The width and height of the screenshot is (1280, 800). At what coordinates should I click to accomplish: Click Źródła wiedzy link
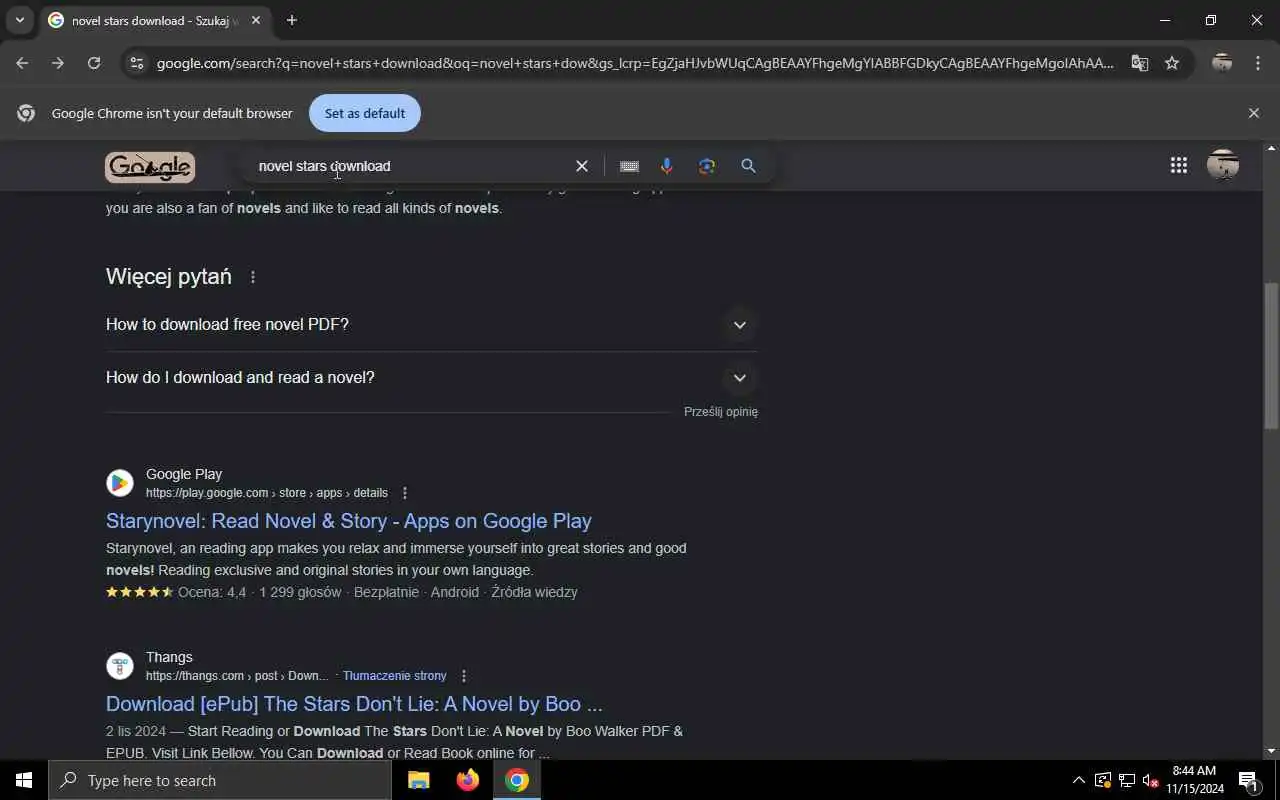click(x=534, y=592)
